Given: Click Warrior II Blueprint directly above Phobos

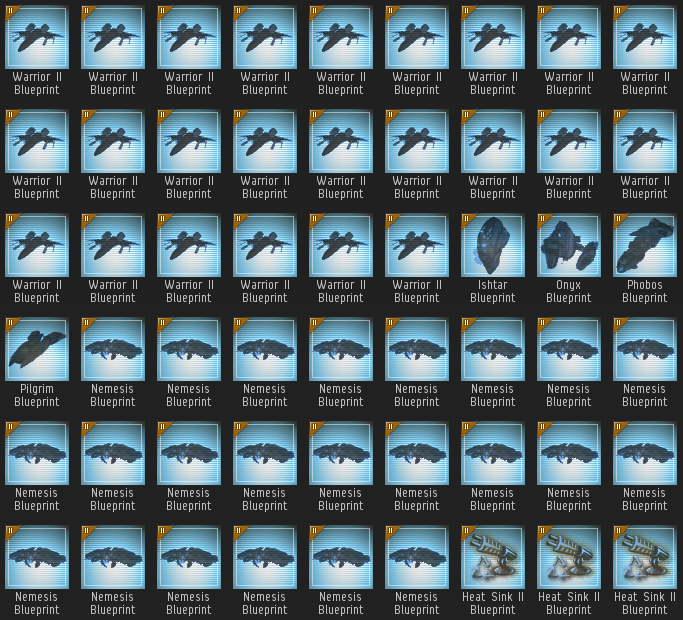Looking at the screenshot, I should coord(644,141).
